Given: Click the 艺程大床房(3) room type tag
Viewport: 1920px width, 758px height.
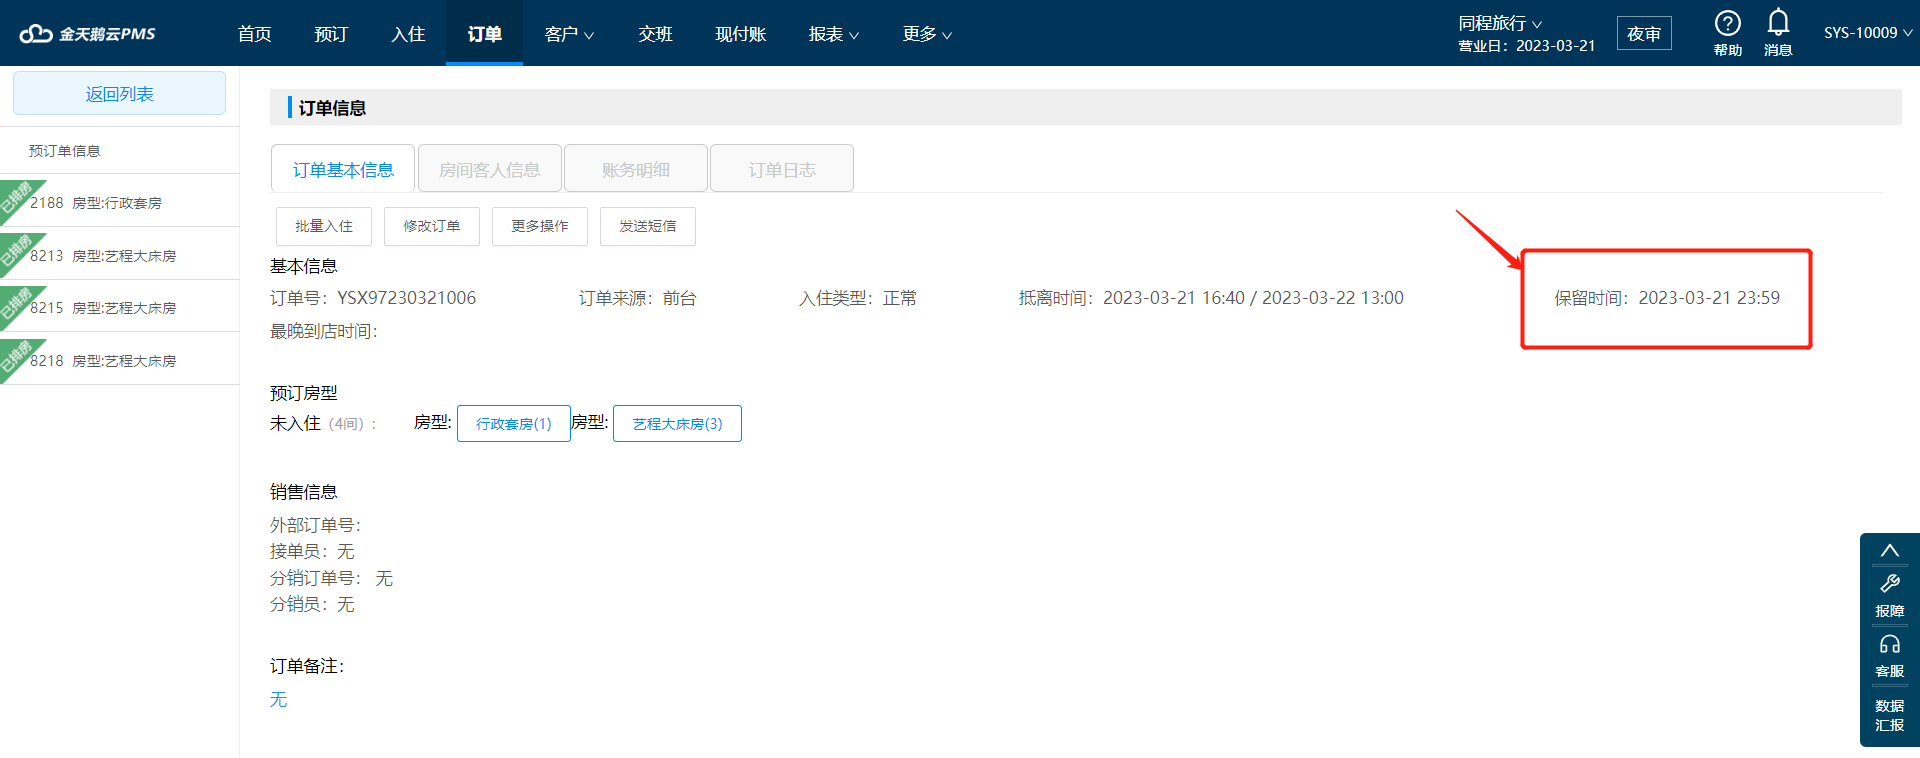Looking at the screenshot, I should click(x=677, y=423).
